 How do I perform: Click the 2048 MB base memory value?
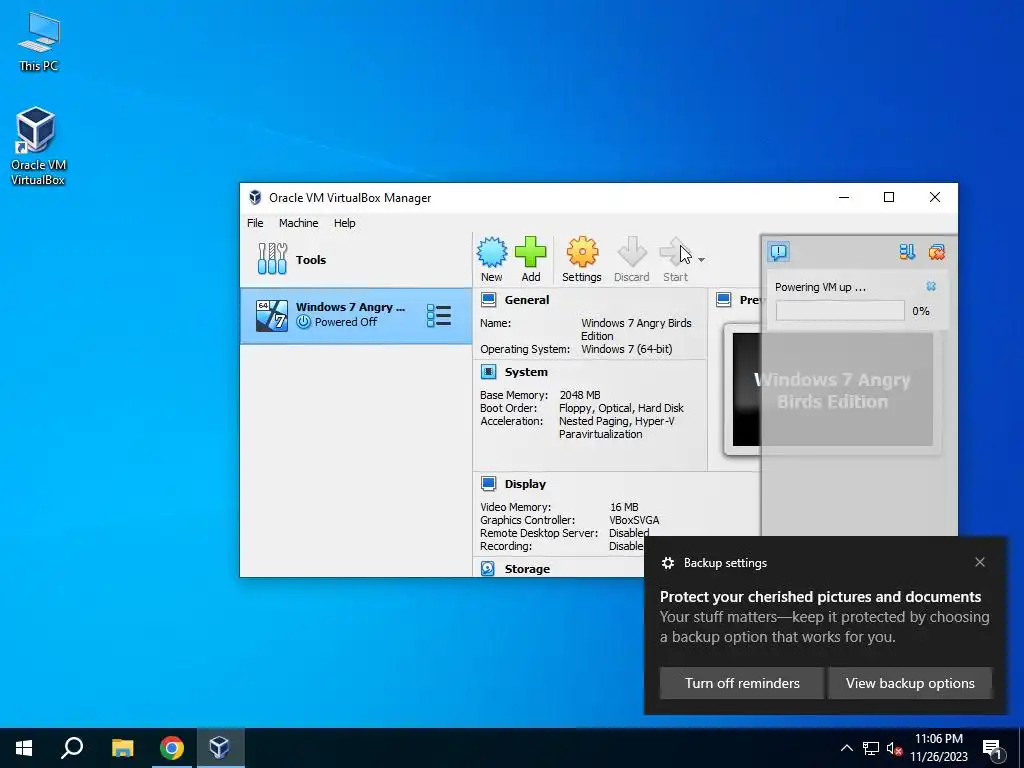tap(580, 395)
